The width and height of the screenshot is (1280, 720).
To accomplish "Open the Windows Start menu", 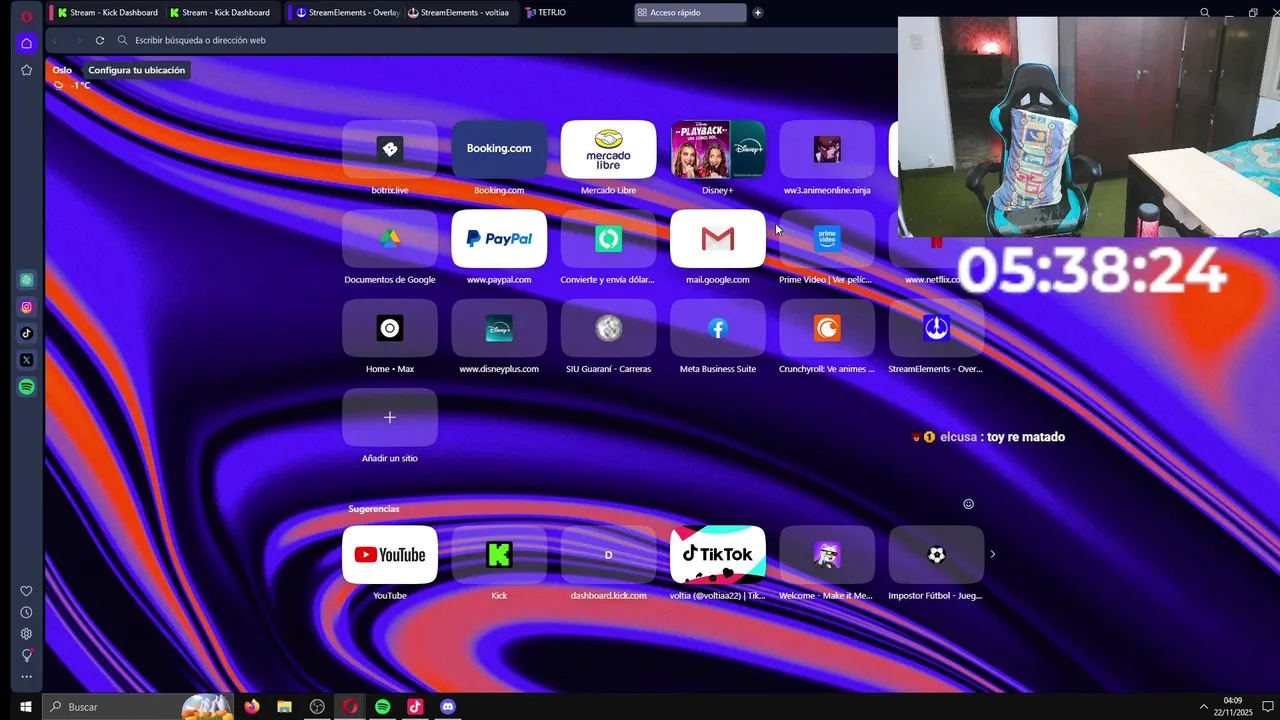I will (x=26, y=707).
